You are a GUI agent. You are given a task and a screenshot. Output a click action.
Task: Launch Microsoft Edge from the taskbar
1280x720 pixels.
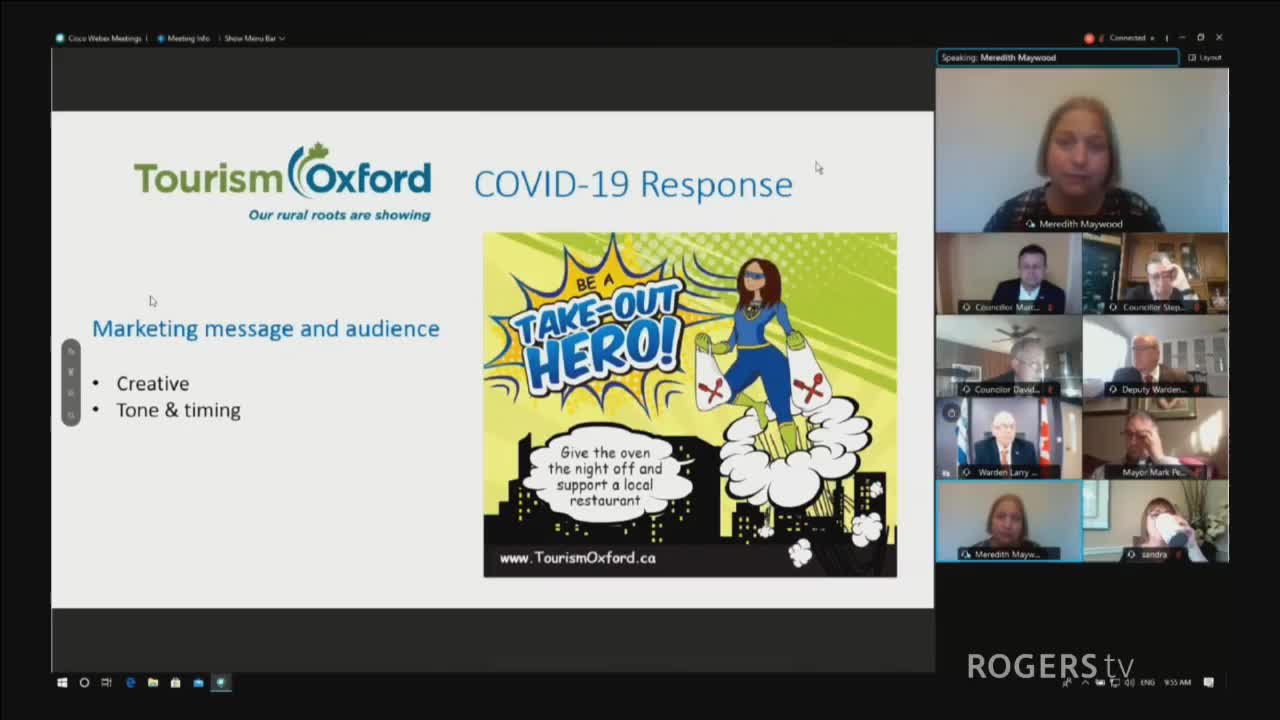130,683
